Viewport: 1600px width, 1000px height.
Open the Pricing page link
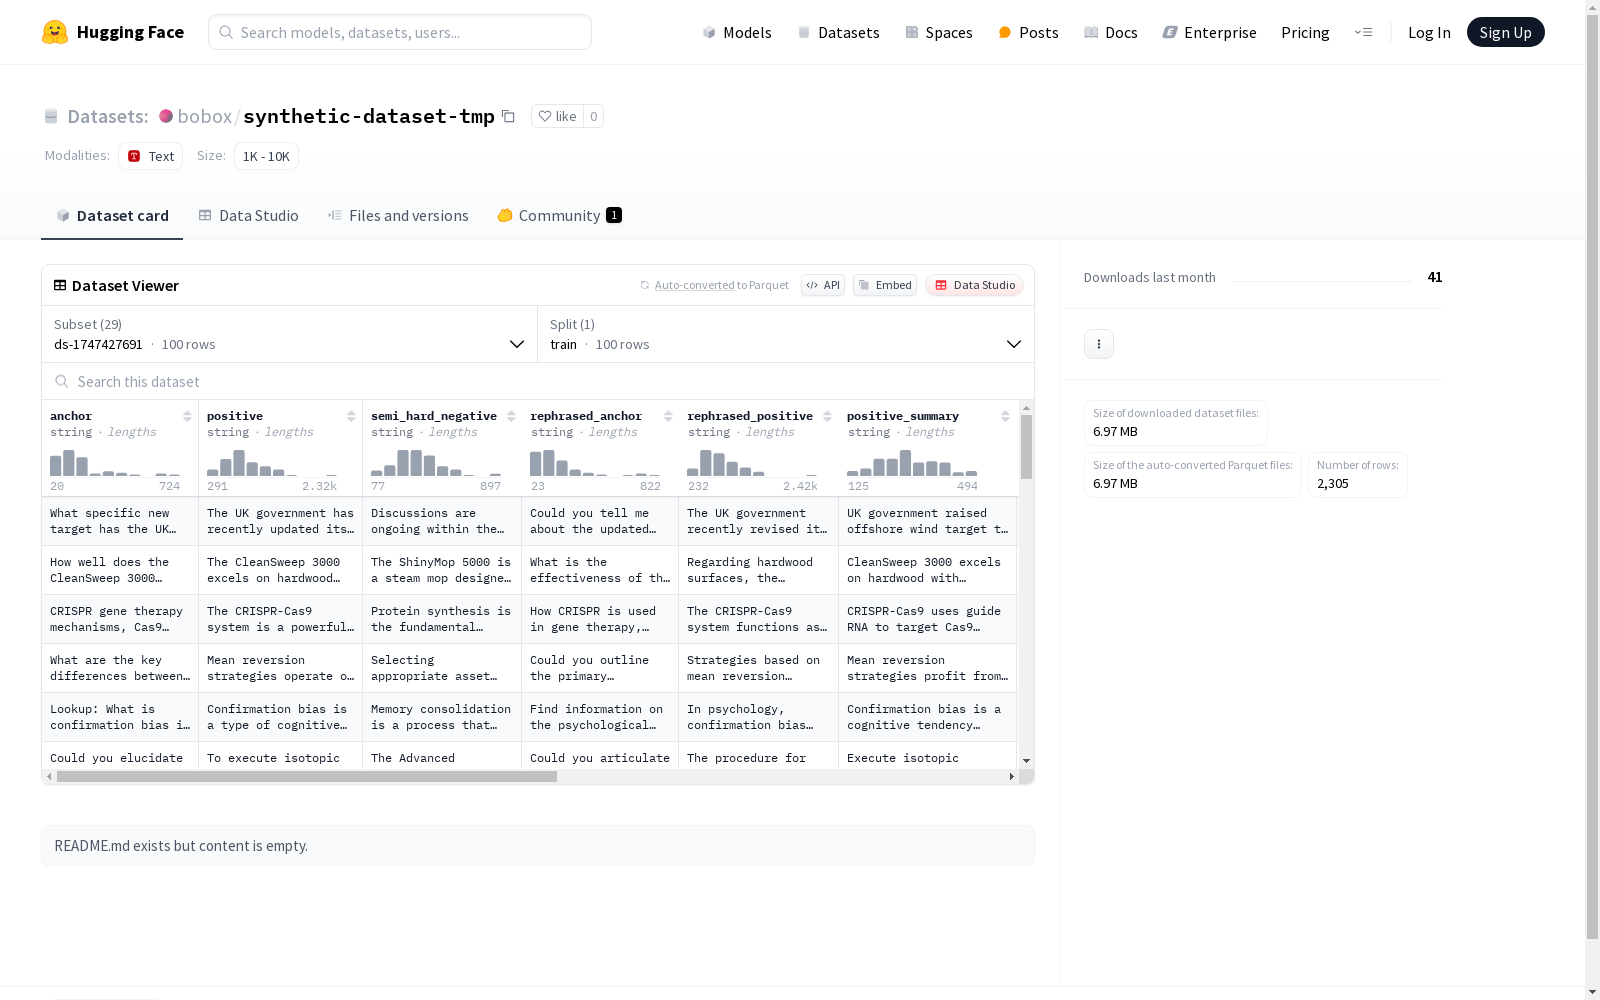1305,32
